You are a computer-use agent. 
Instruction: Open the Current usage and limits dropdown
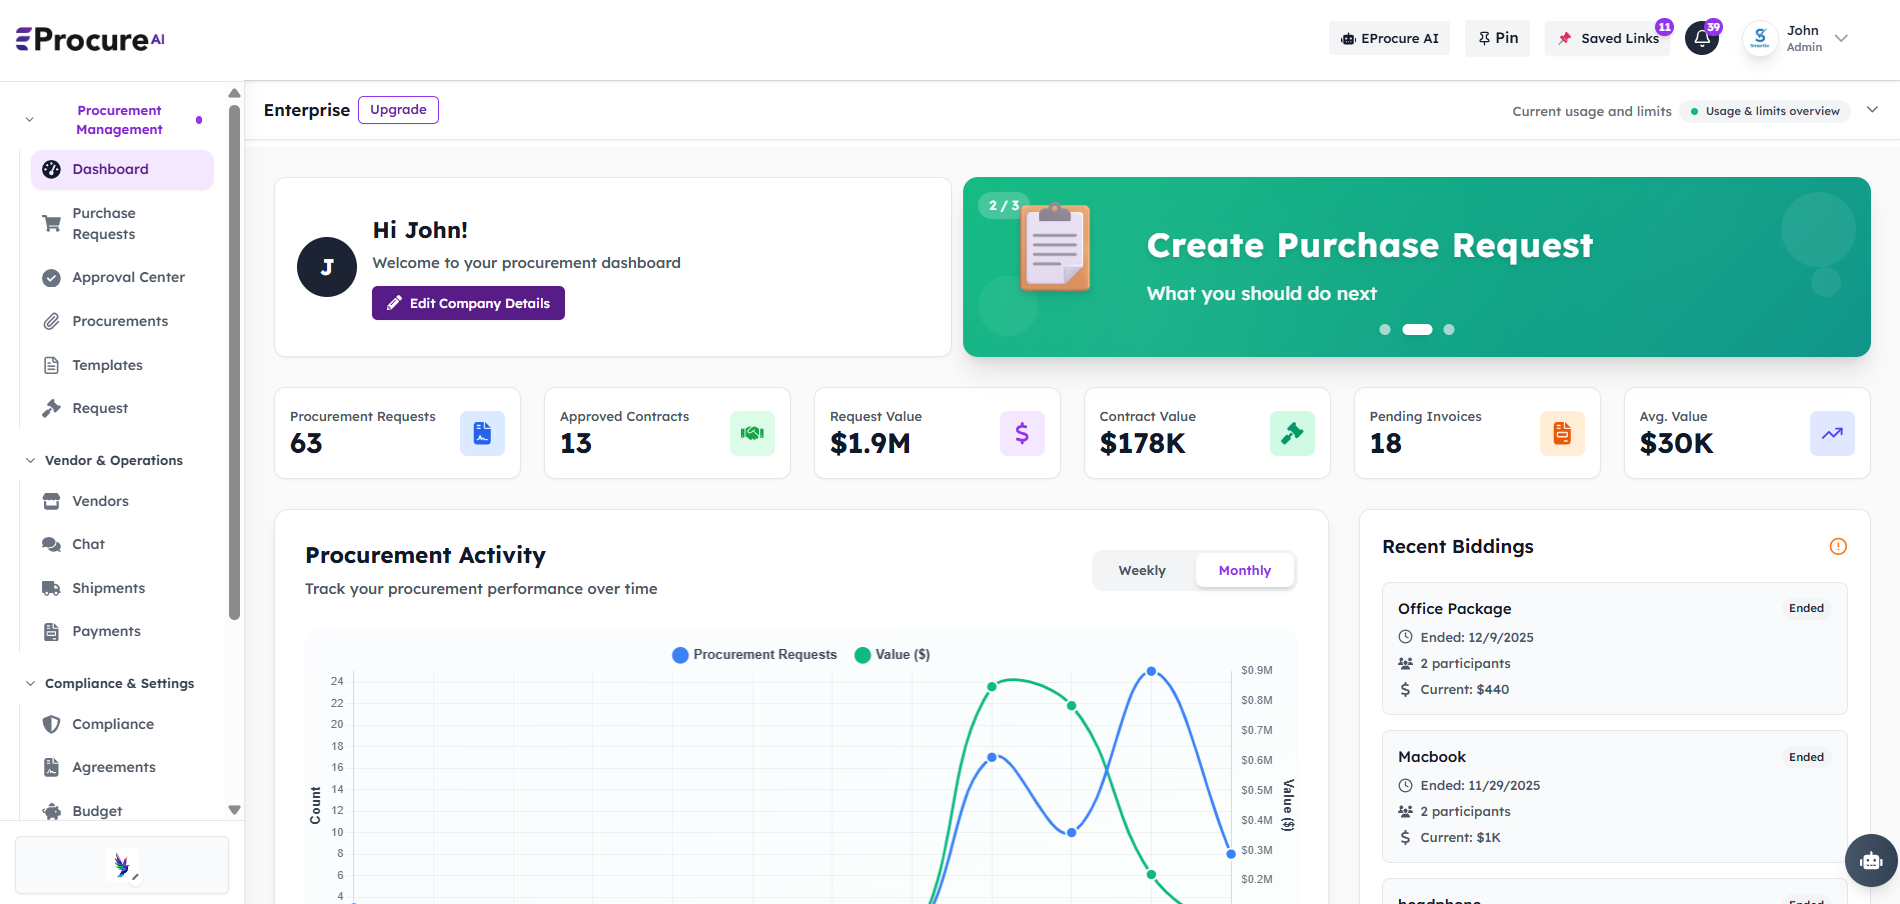[x=1872, y=110]
